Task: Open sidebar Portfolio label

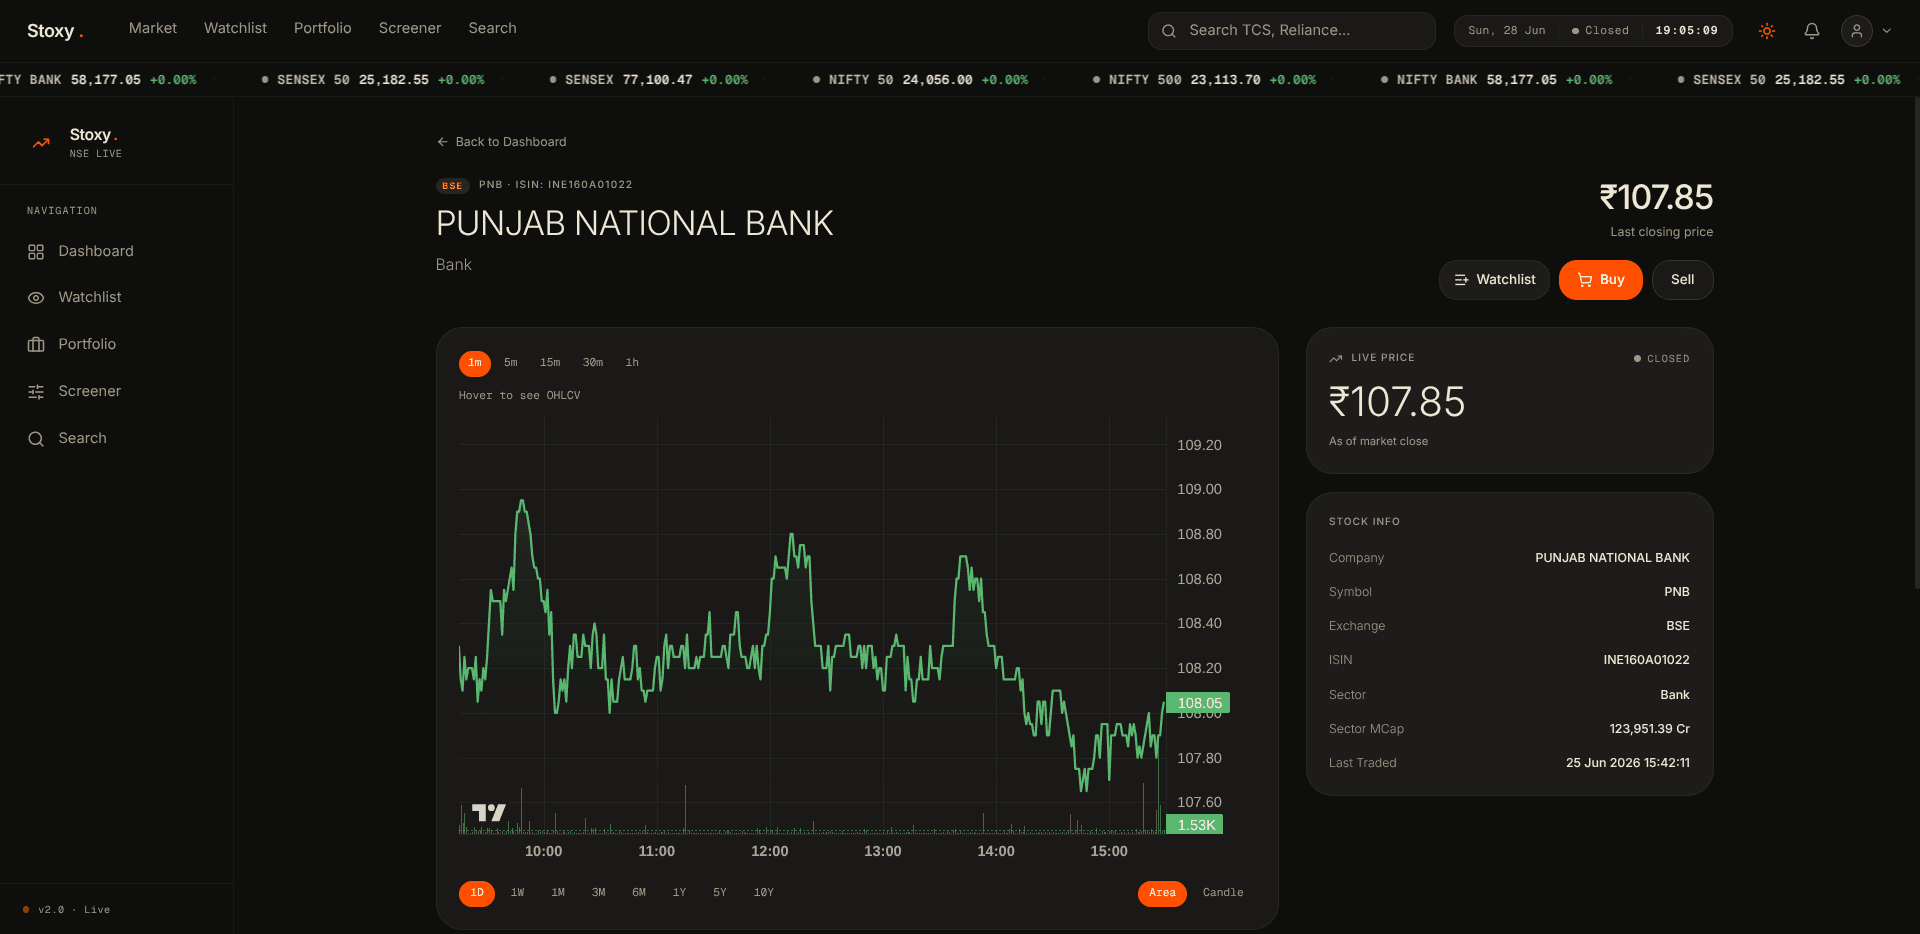Action: coord(87,344)
